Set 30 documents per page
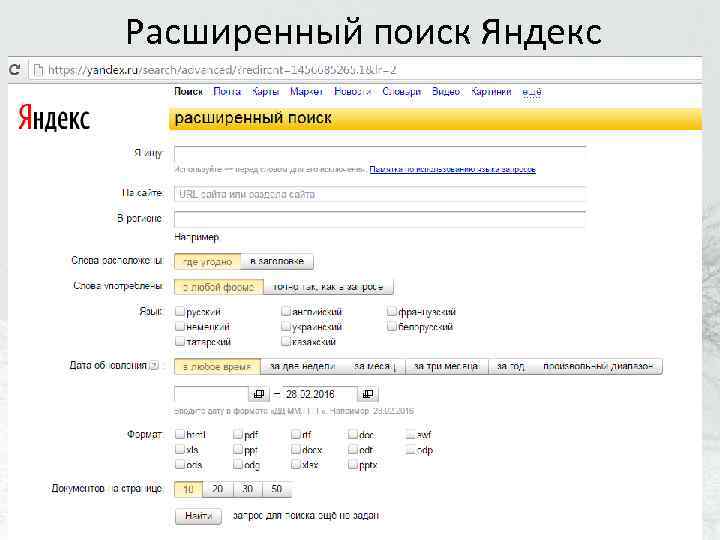The width and height of the screenshot is (720, 540). [248, 489]
